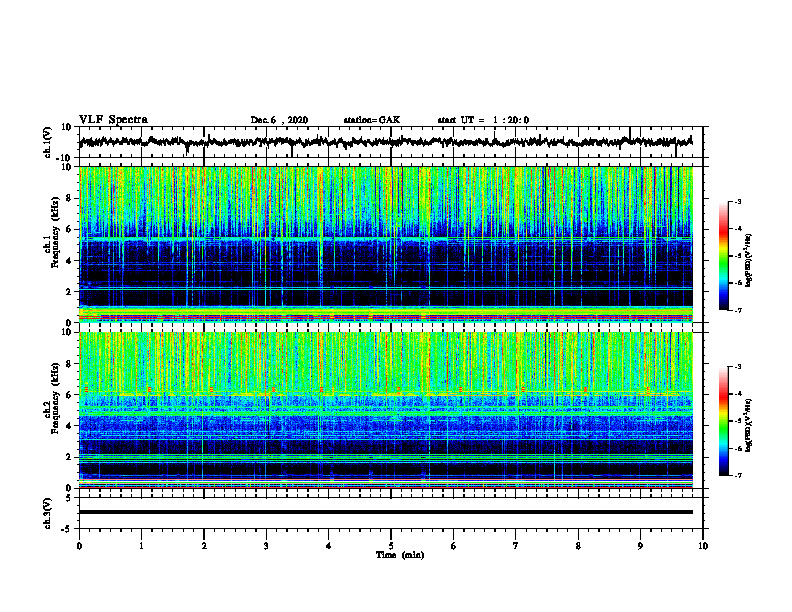Click the time axis tick label 4
Image resolution: width=792 pixels, height=612 pixels.
pos(329,546)
